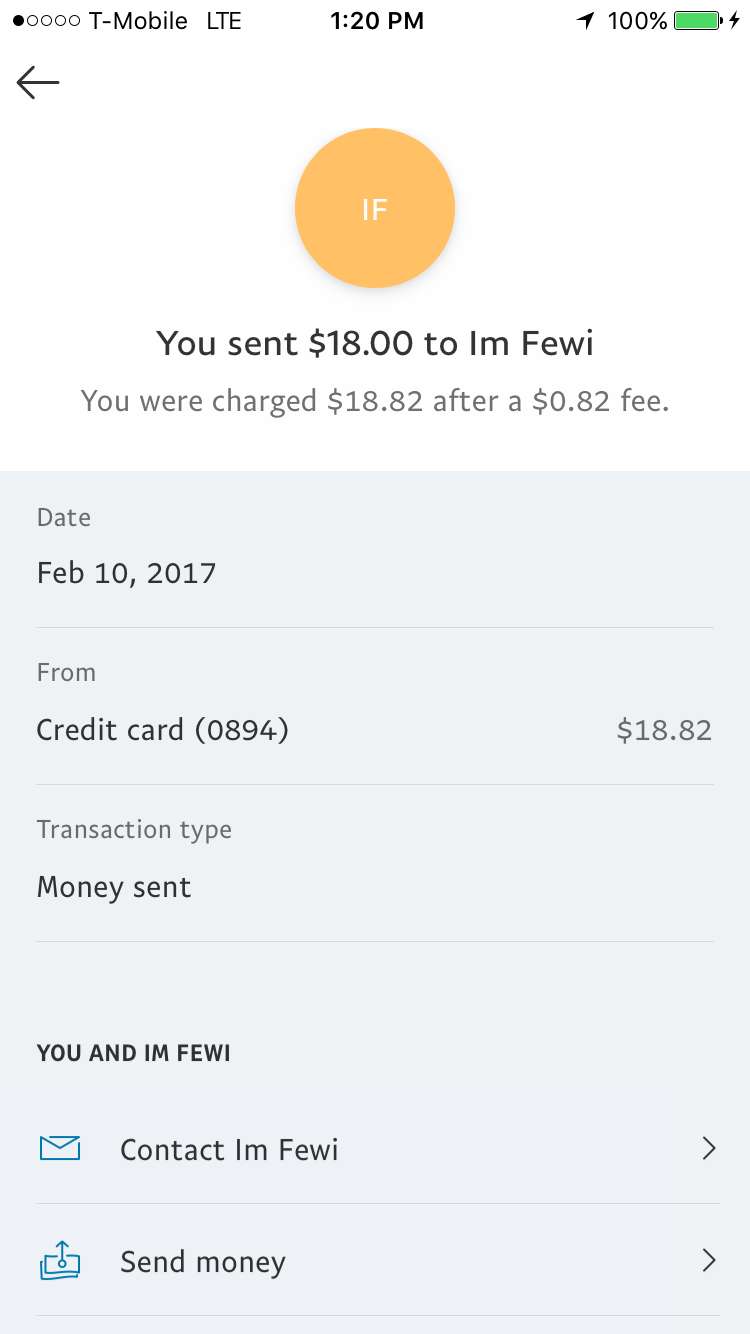Tap the 1:20 PM clock

[376, 20]
